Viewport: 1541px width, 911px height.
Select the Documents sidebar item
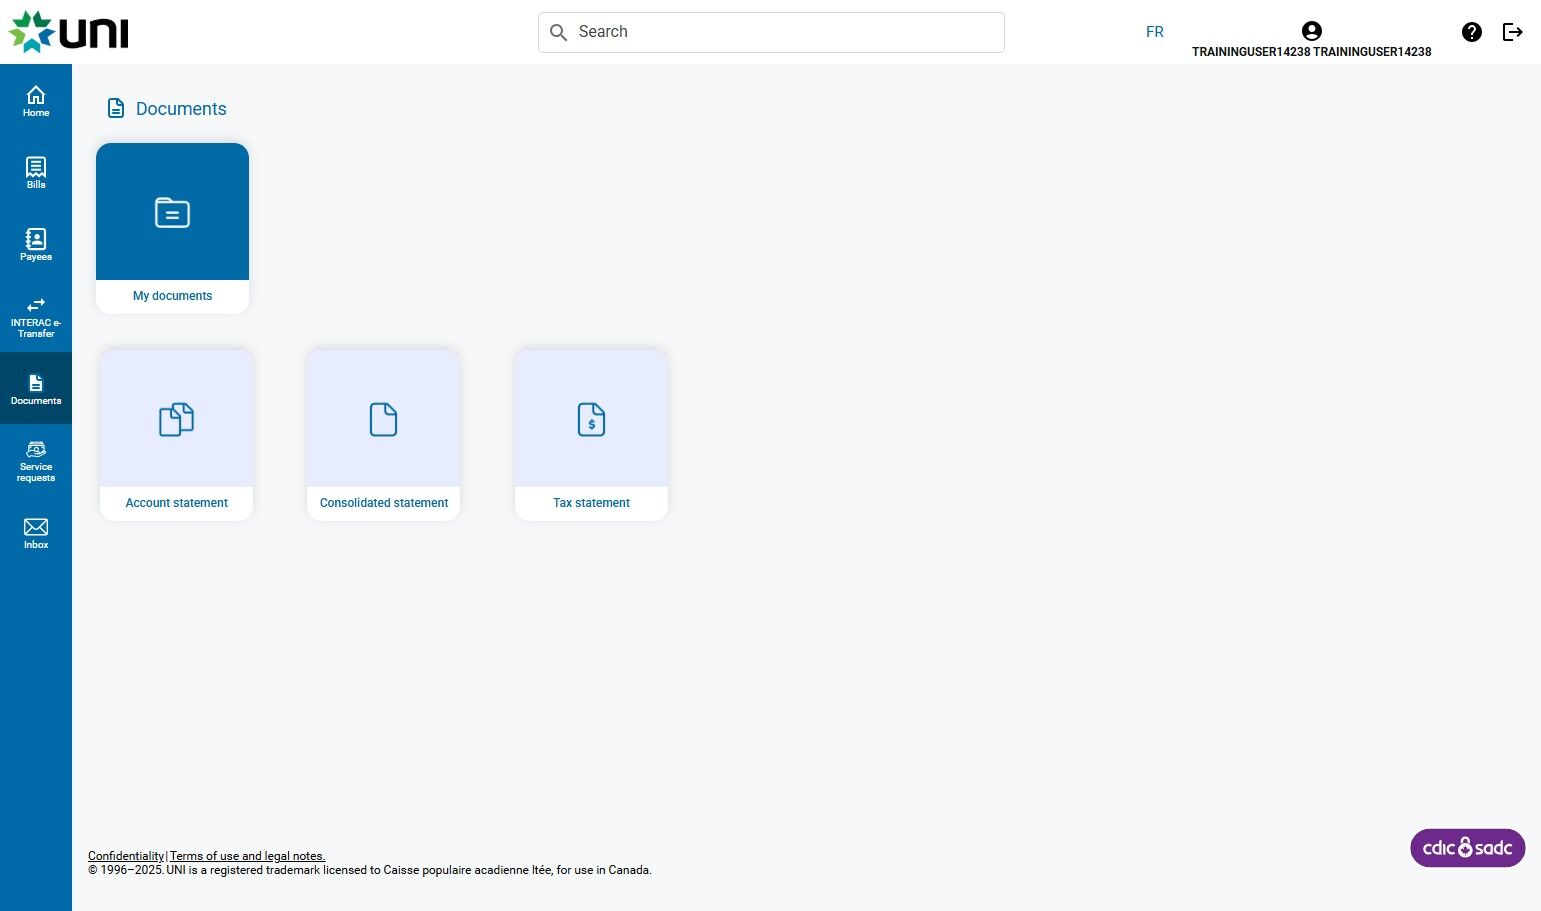36,388
